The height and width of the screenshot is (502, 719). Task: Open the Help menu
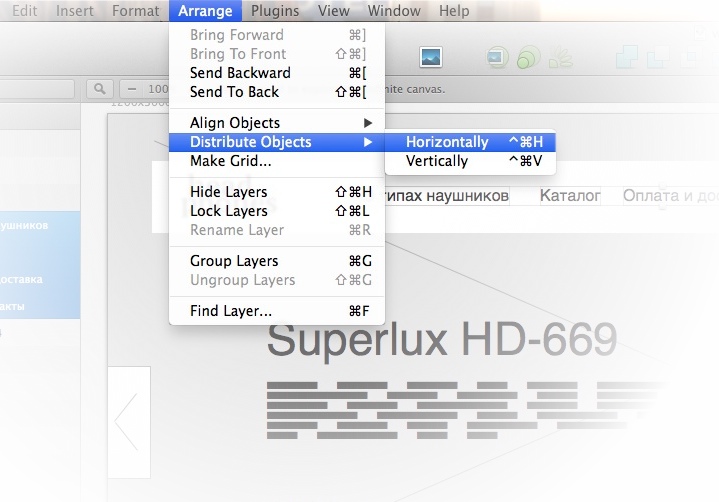[x=454, y=11]
